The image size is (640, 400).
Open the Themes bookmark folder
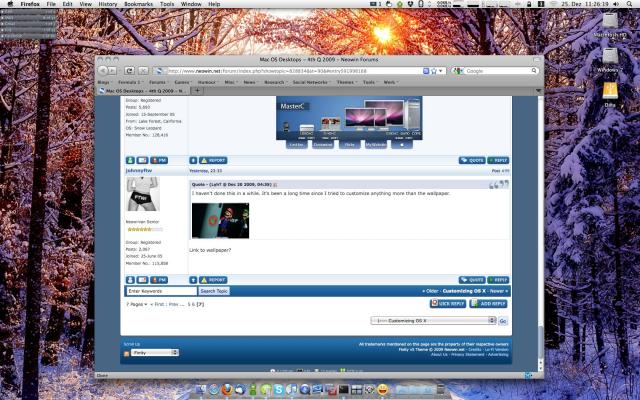(x=347, y=82)
